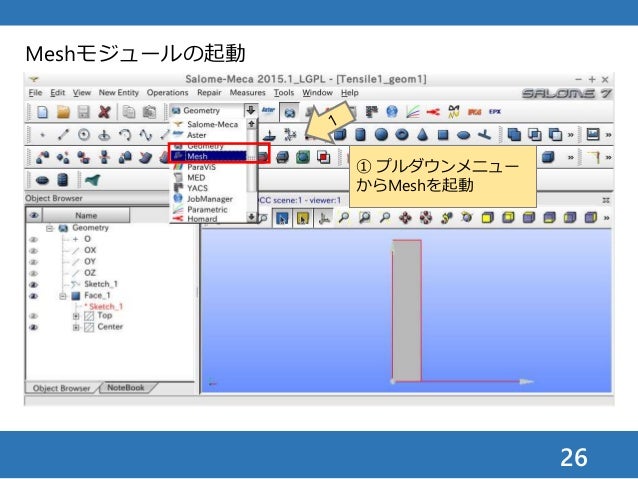
Task: Create a Torus primitive
Action: click(x=402, y=134)
